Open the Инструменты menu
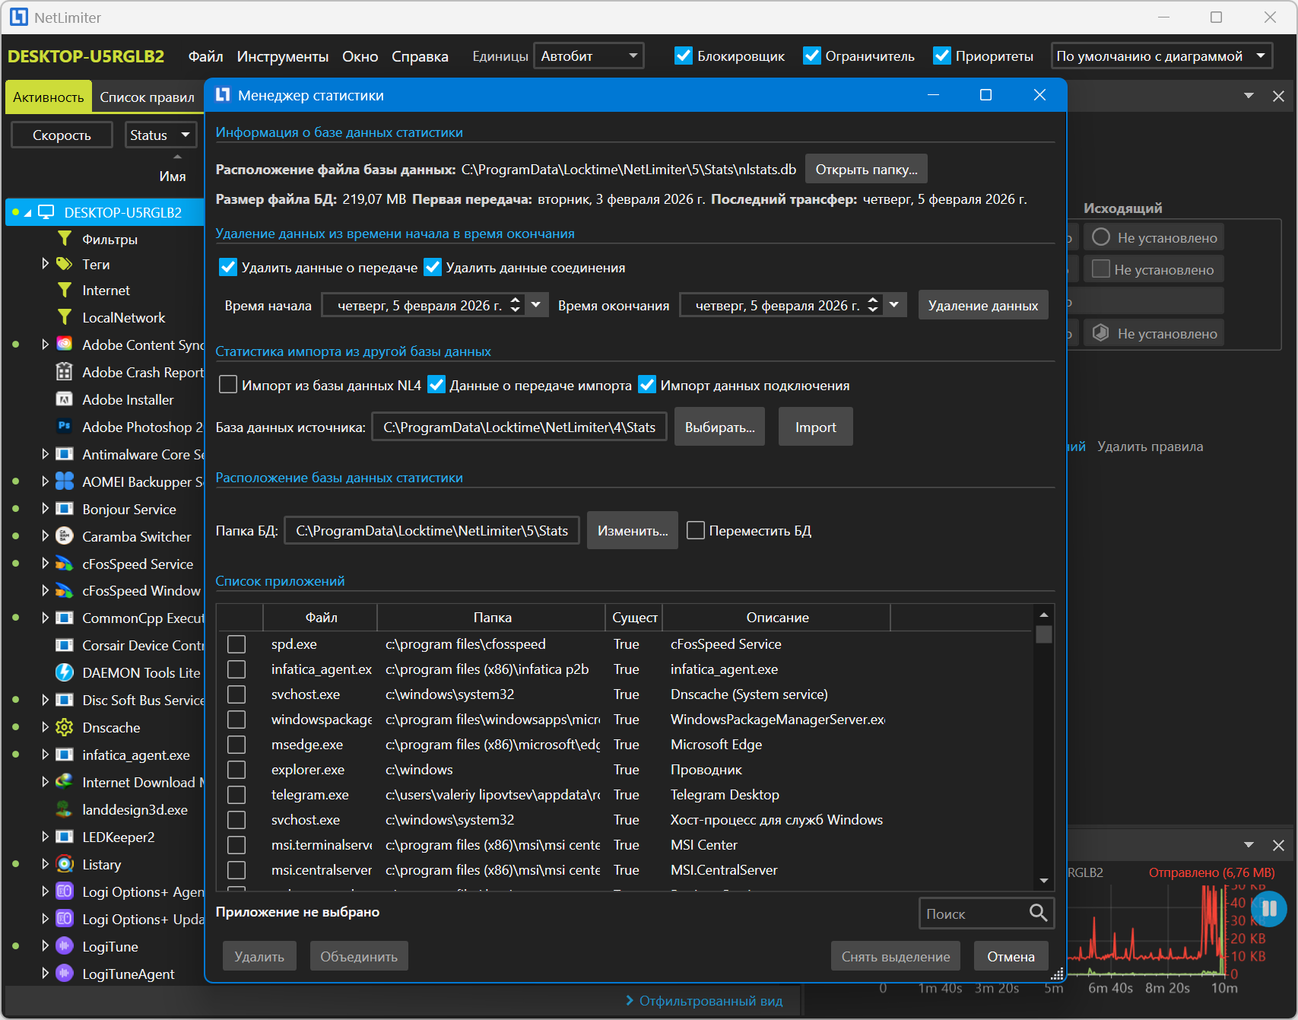Screen dimensions: 1298x1020 coord(282,56)
